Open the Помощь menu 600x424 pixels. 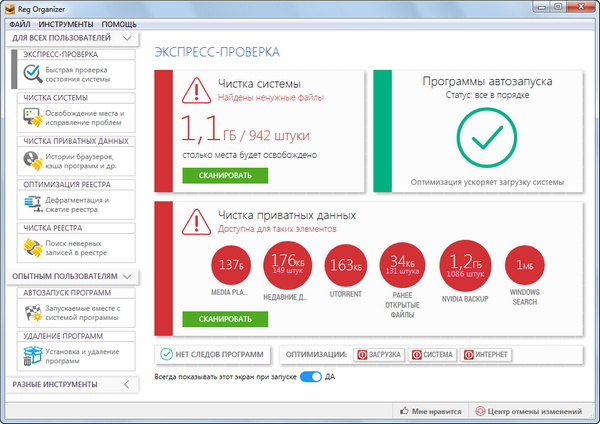coord(120,22)
